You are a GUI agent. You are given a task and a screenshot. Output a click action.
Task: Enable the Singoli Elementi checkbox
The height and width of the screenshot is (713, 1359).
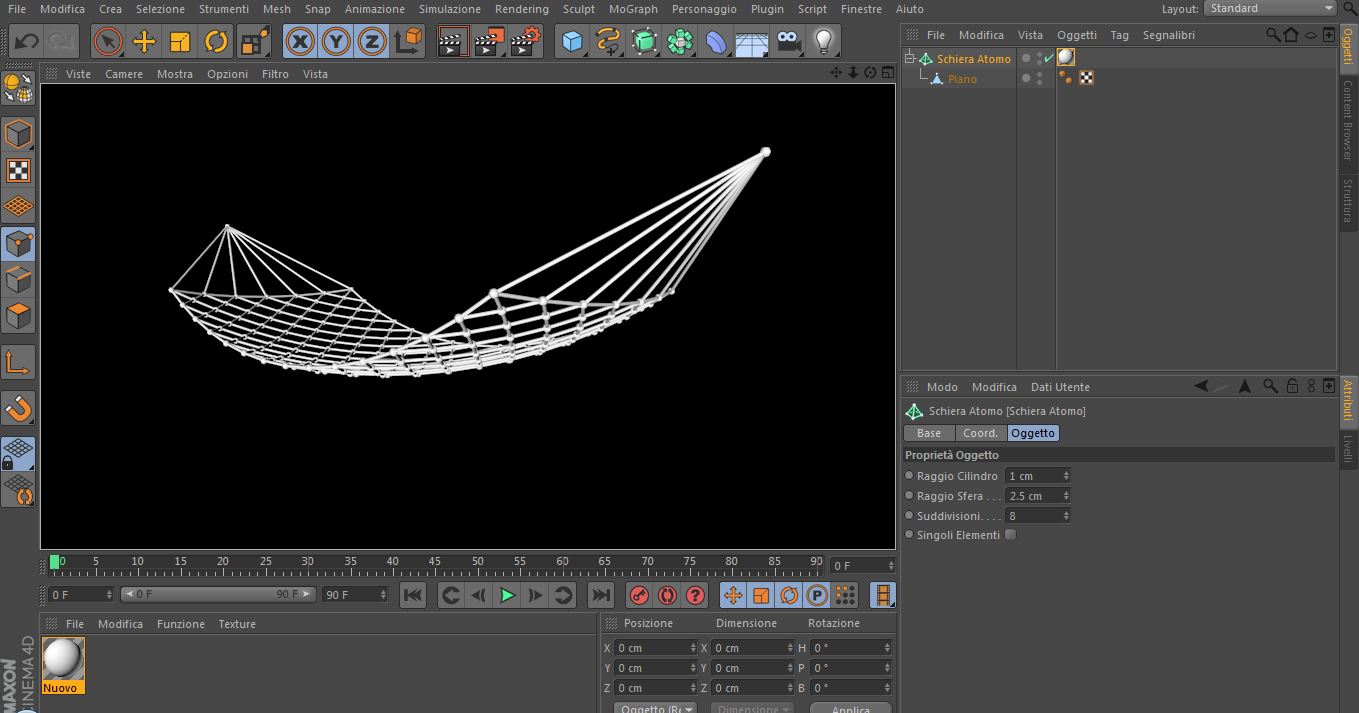1010,535
